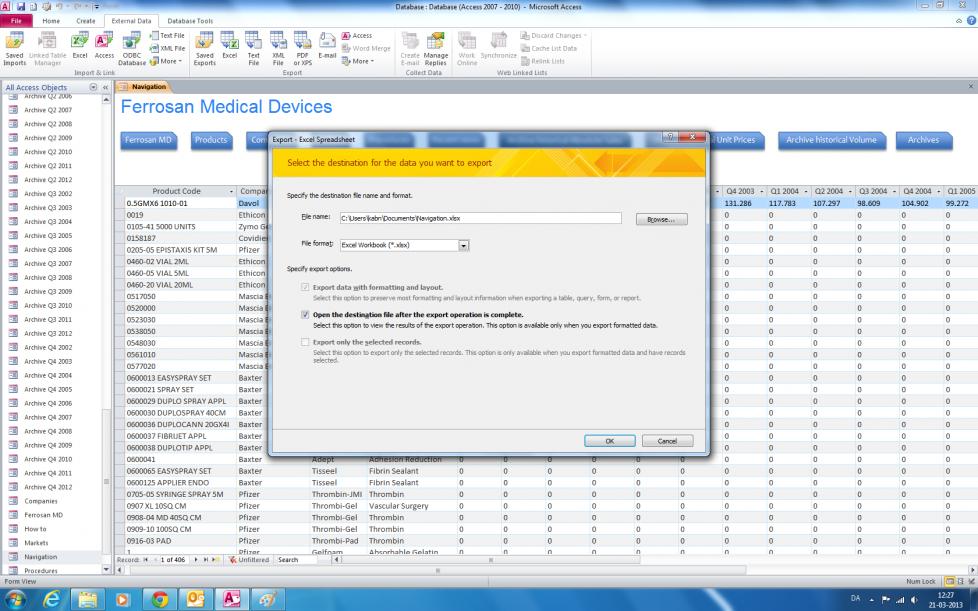Viewport: 978px width, 611px height.
Task: Open the File format dropdown
Action: click(x=463, y=246)
